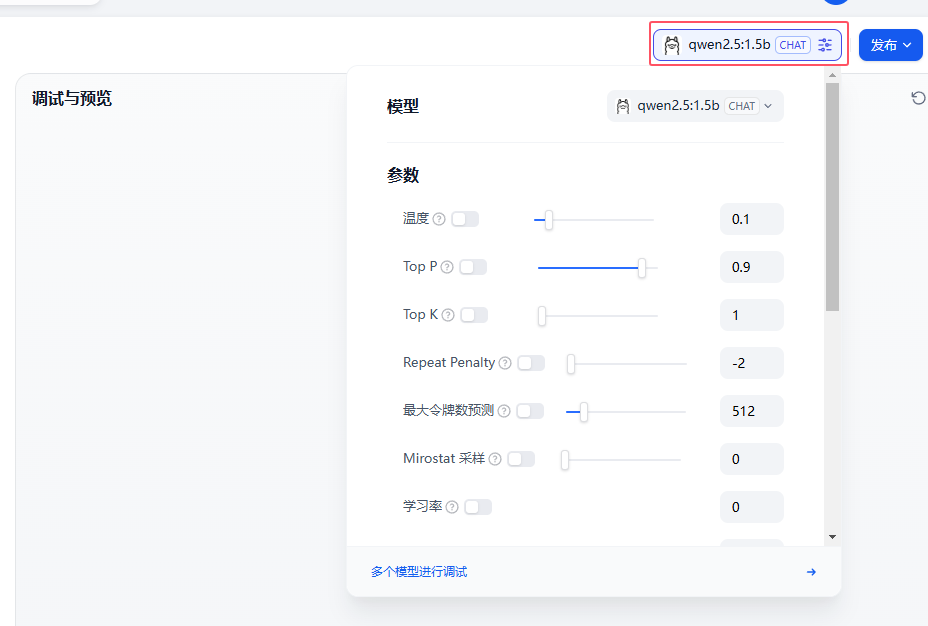
Task: Turn on the Repeat Penalty switch
Action: coord(531,363)
